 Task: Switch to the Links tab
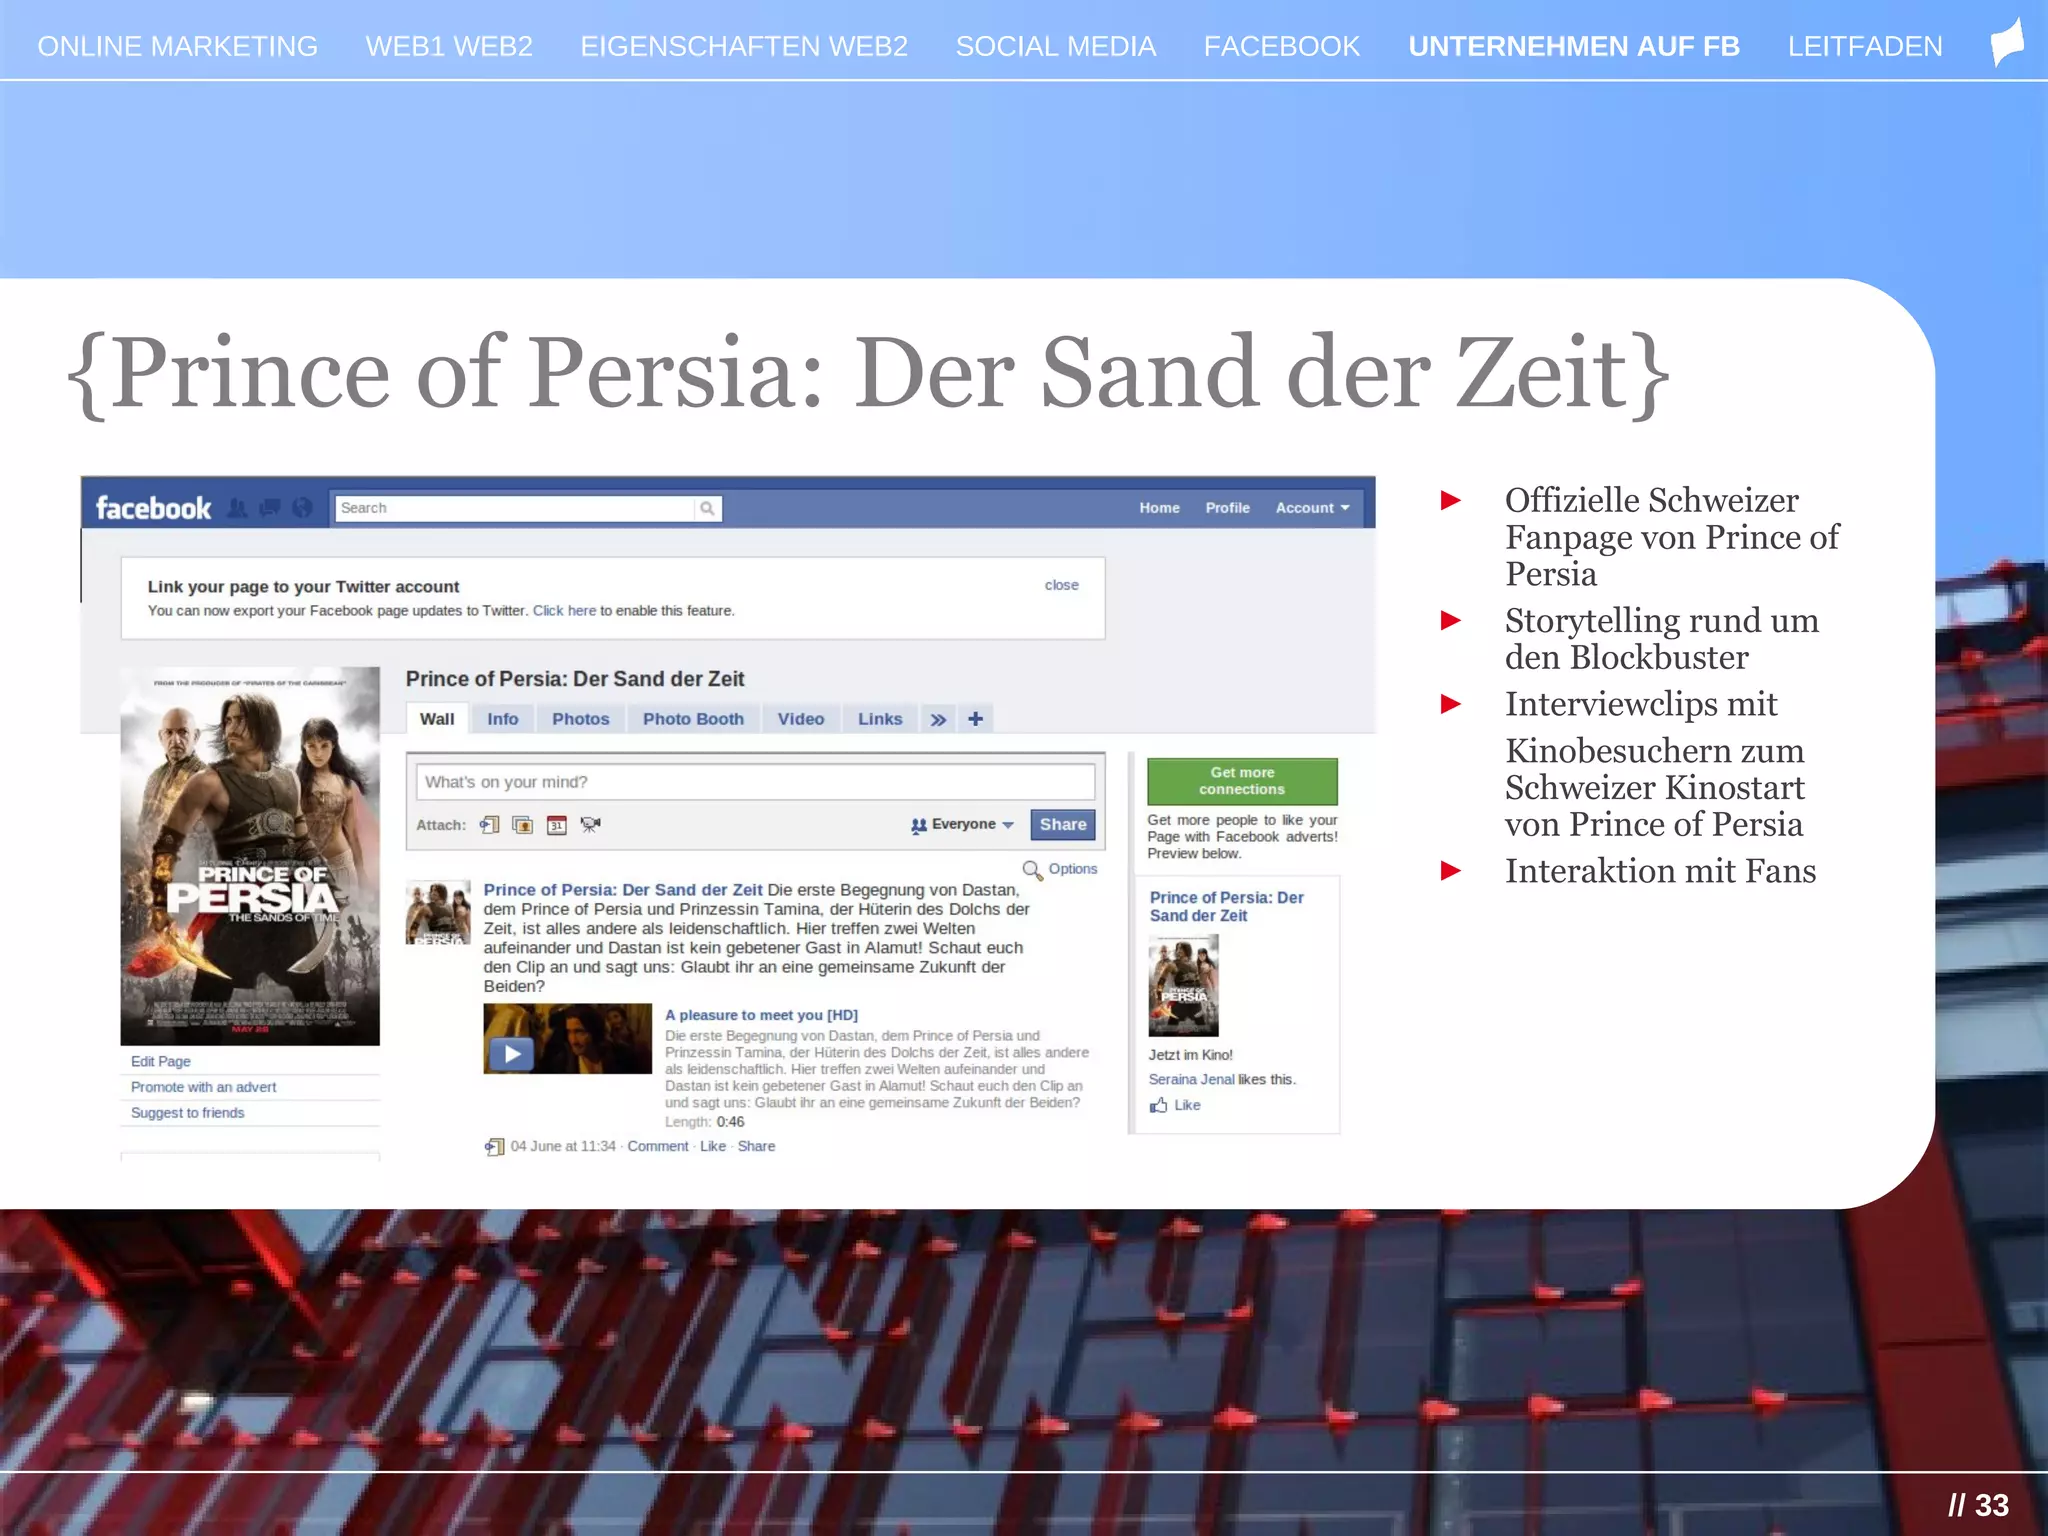[x=880, y=719]
